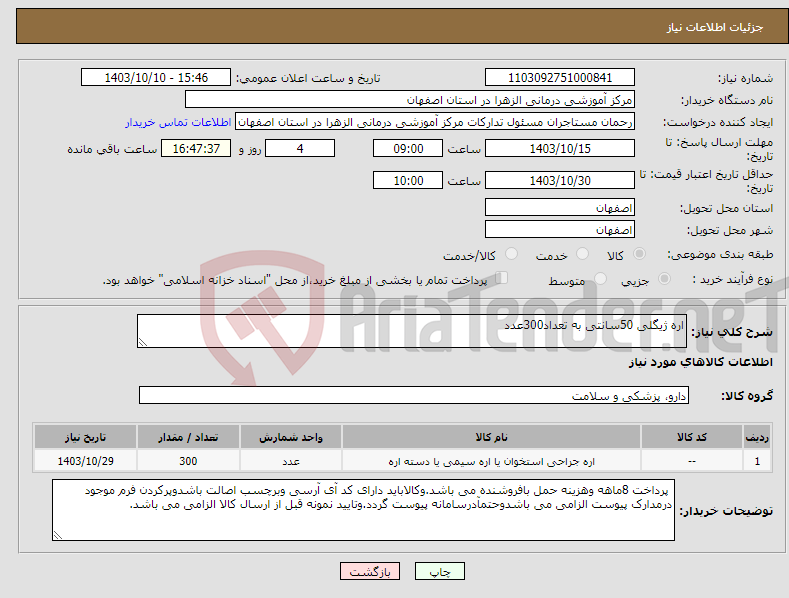Screen dimensions: 789x598
Task: Click the resize handle of description textarea
Action: click(x=143, y=342)
